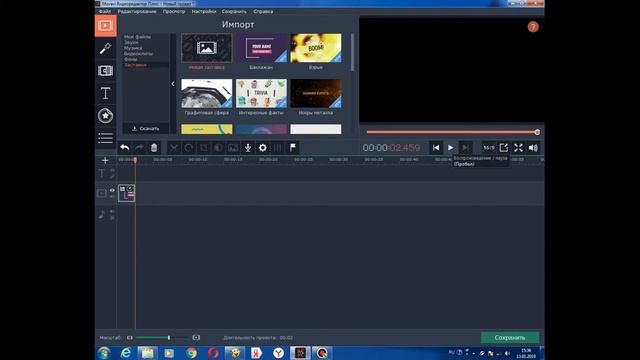Toggle the audio track link icon

tap(112, 218)
